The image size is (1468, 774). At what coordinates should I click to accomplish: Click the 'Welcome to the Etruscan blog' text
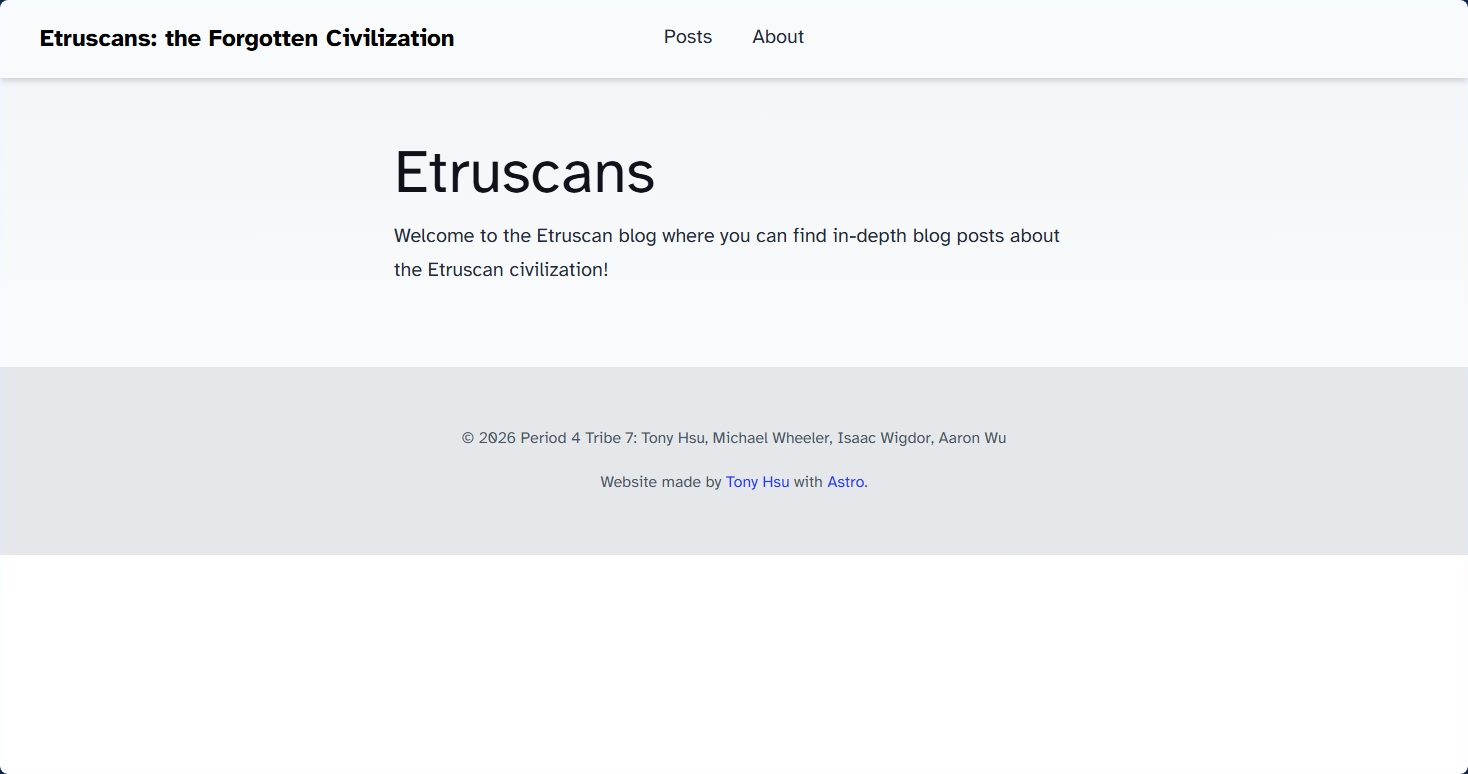coord(503,236)
